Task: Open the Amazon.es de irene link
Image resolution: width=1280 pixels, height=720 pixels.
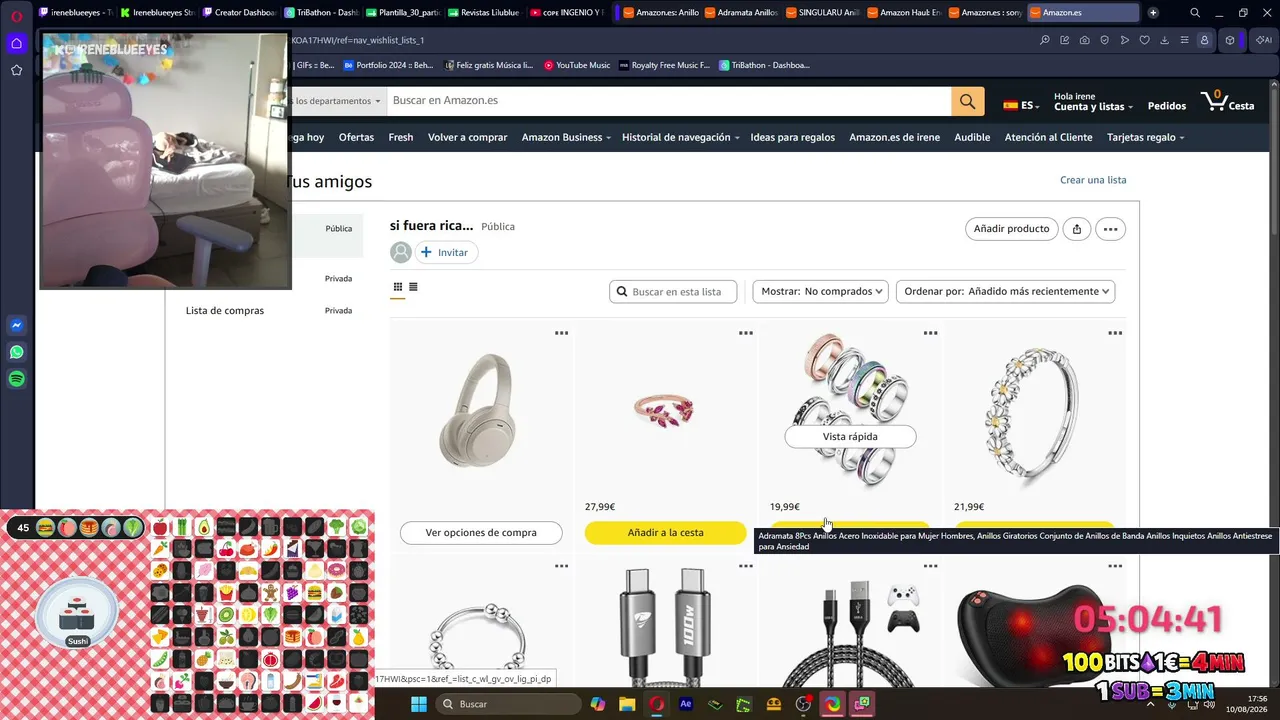Action: pos(894,137)
